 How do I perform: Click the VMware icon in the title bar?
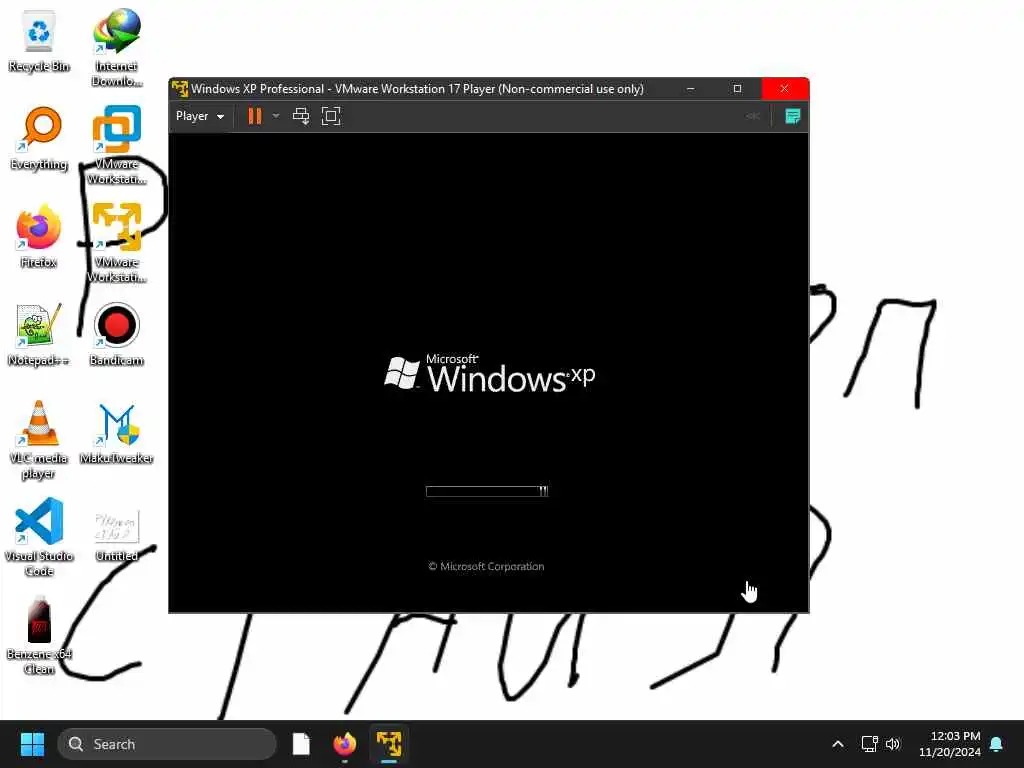coord(180,88)
